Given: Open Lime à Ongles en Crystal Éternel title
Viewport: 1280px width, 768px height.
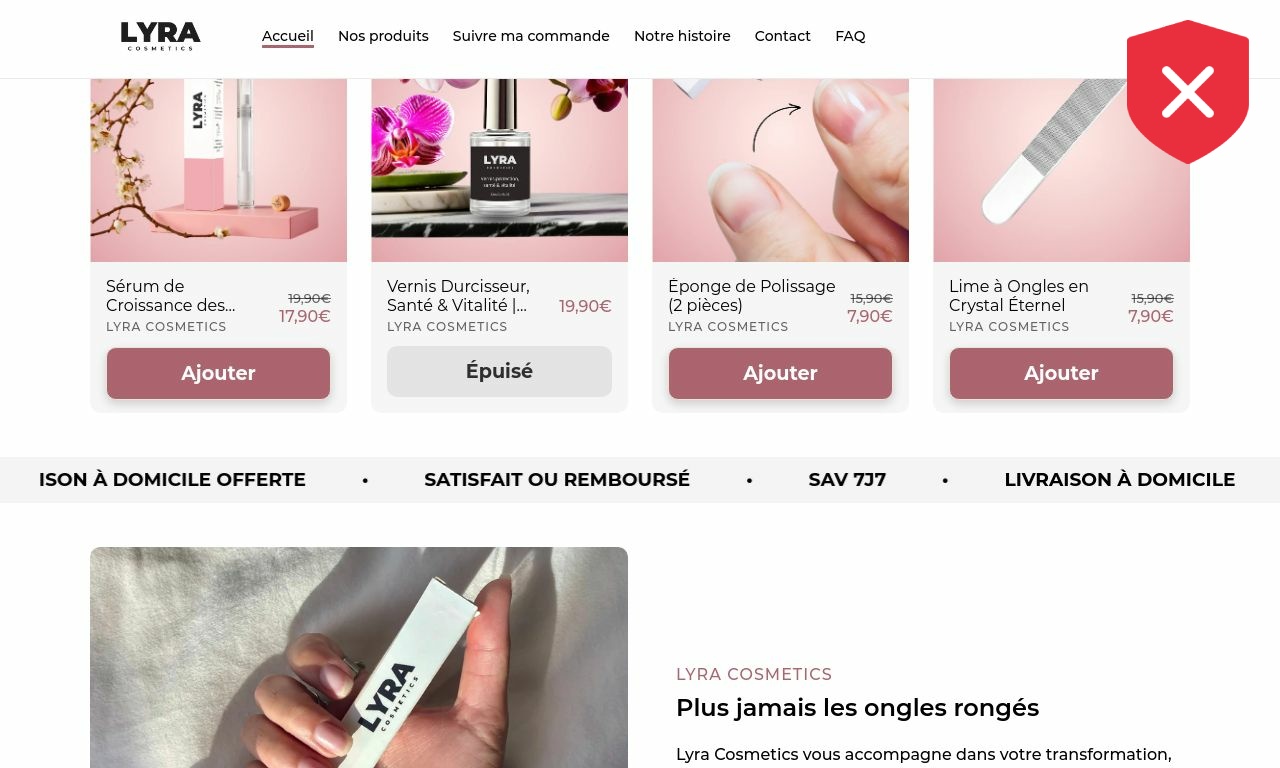Looking at the screenshot, I should point(1019,296).
